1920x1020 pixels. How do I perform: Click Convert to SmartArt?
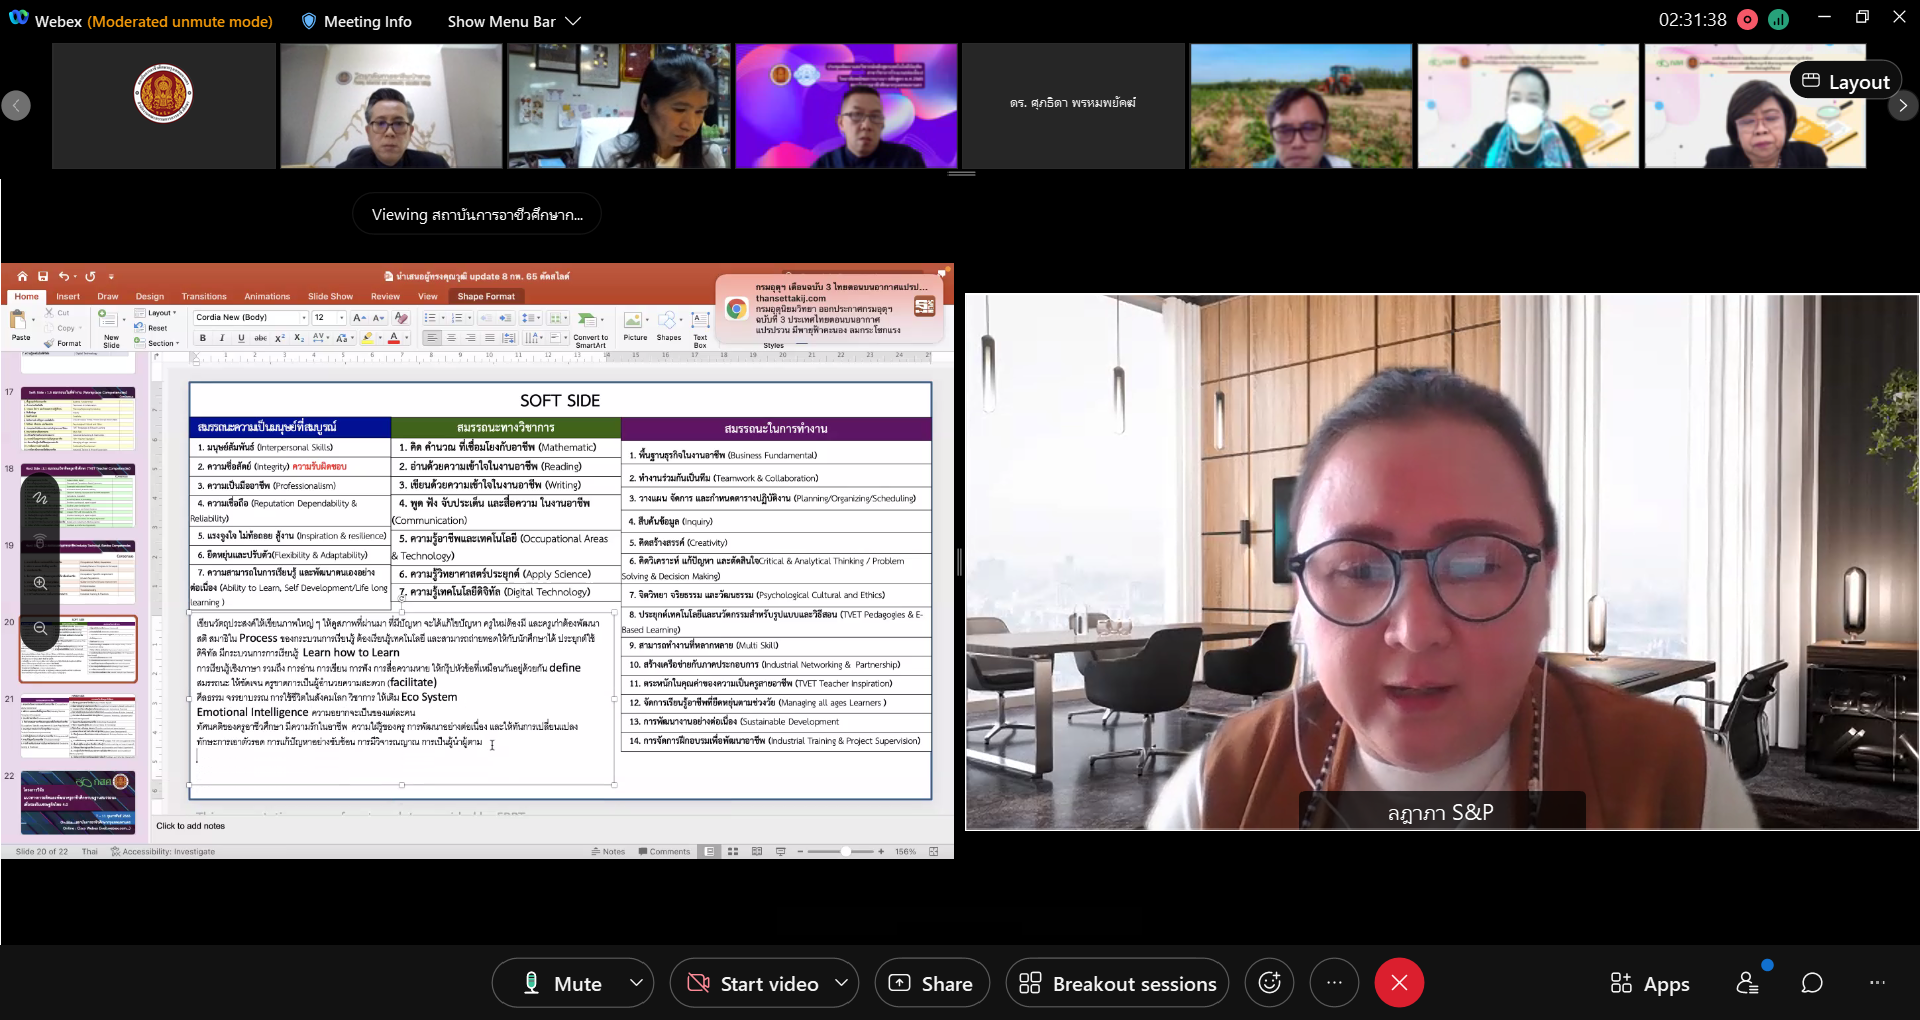pyautogui.click(x=590, y=328)
